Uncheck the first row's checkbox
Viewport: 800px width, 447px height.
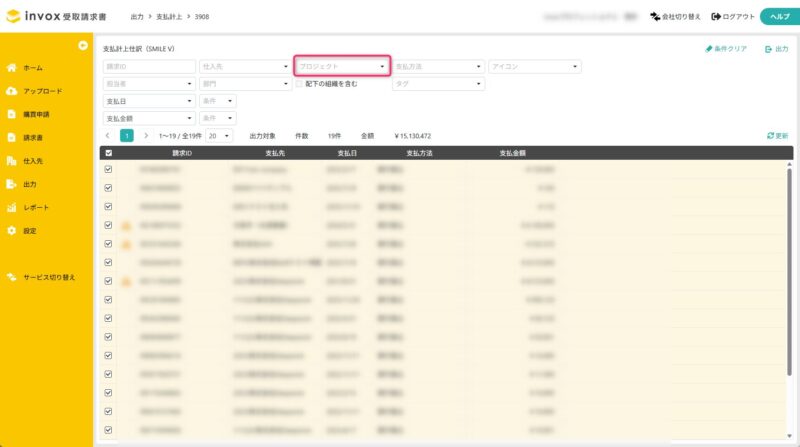tap(108, 170)
